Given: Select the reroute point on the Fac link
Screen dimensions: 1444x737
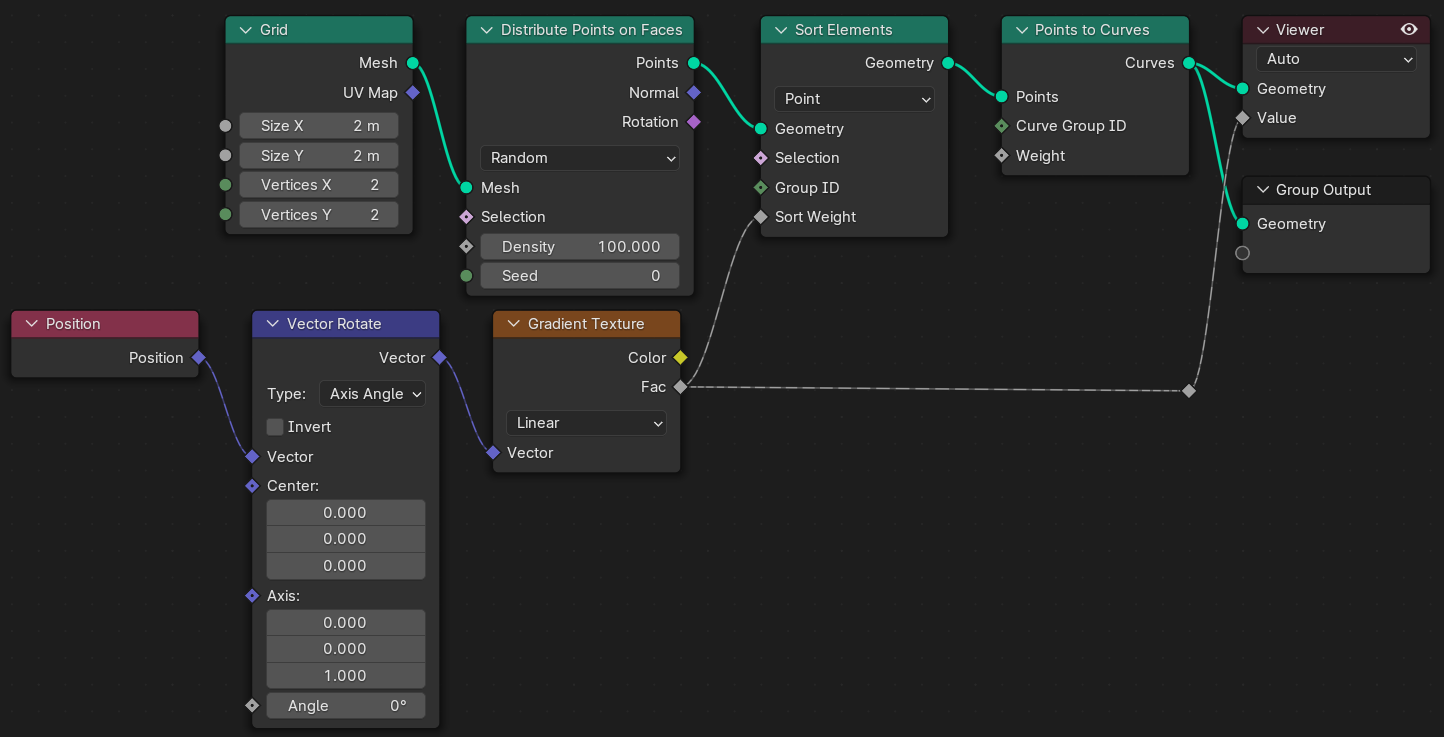Looking at the screenshot, I should click(1189, 391).
